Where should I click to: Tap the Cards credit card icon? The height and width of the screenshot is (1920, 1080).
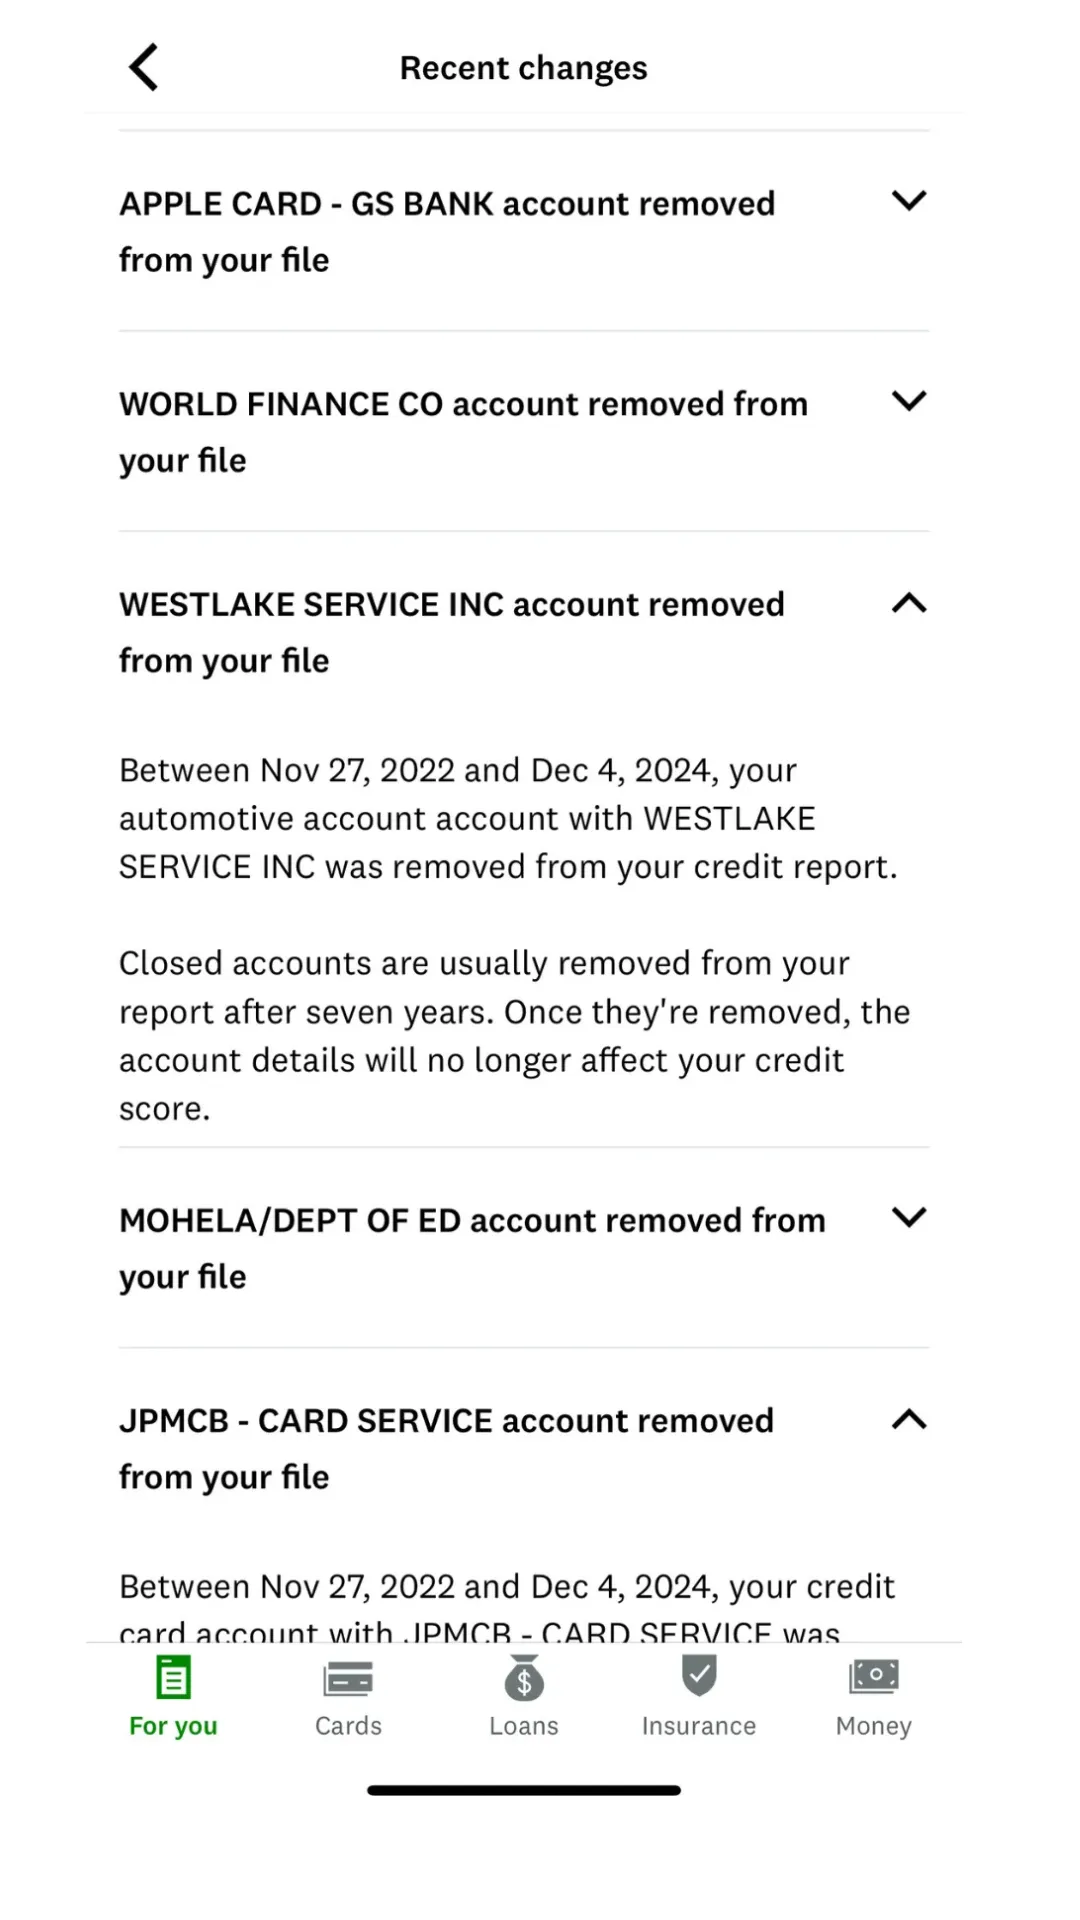pos(348,1679)
